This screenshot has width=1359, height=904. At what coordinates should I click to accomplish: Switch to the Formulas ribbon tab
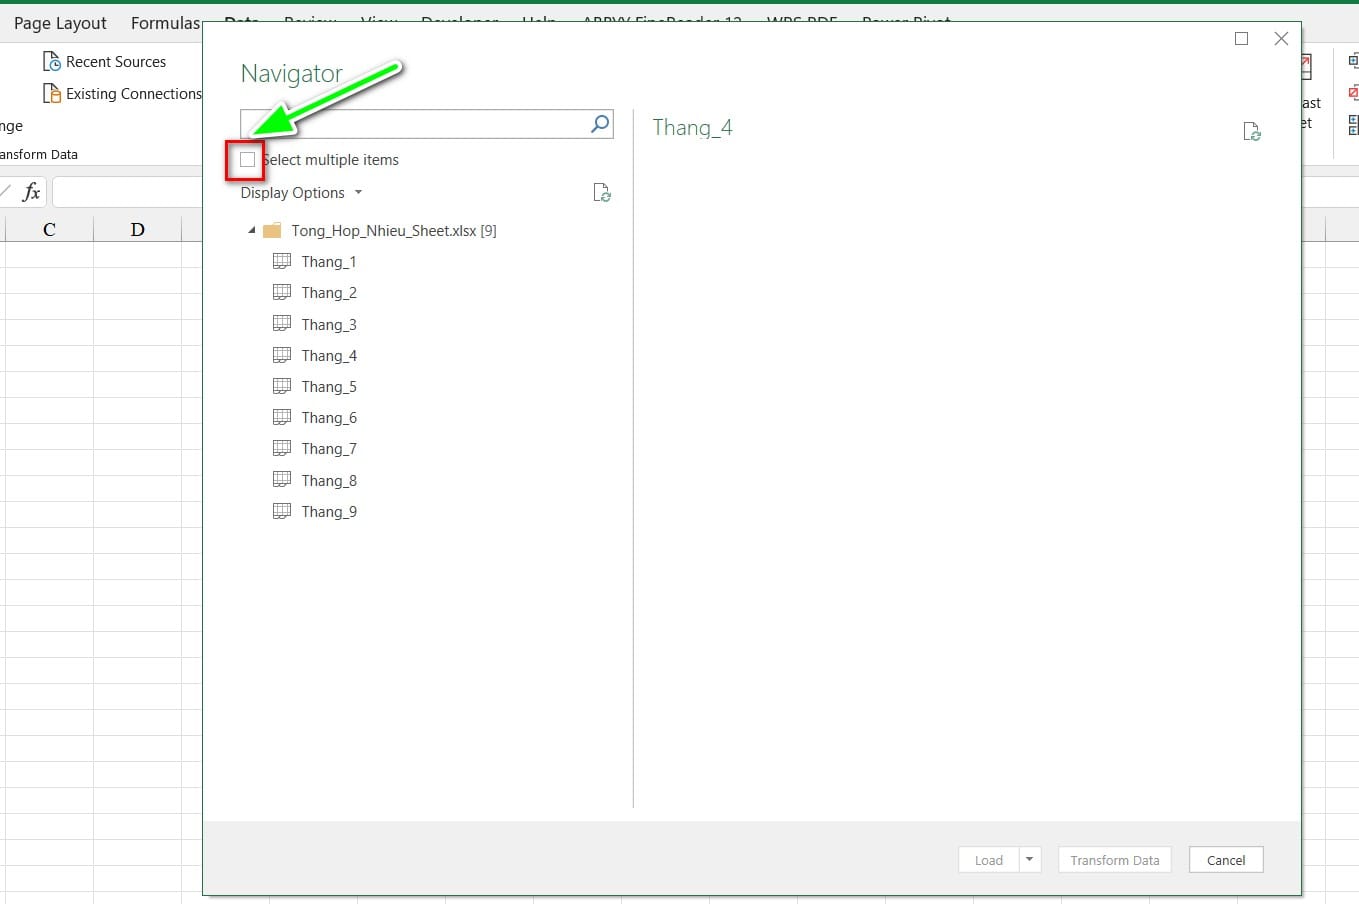[x=165, y=23]
